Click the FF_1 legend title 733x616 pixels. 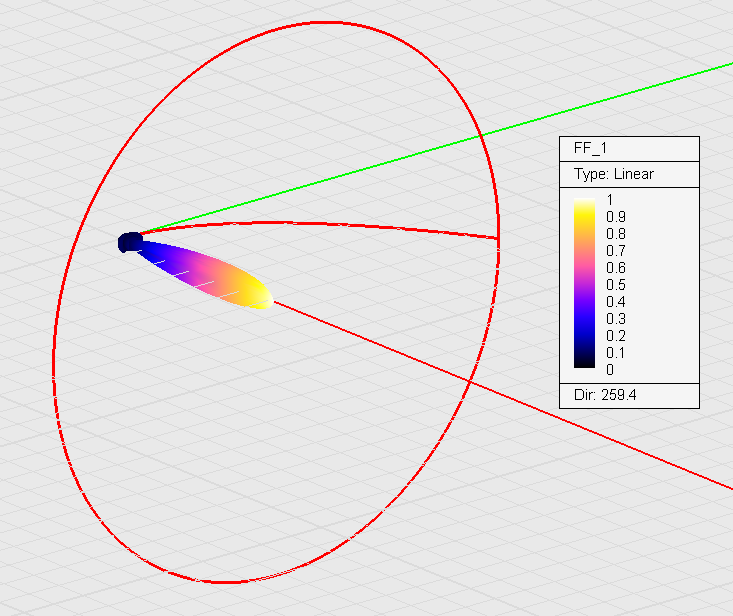click(x=590, y=148)
